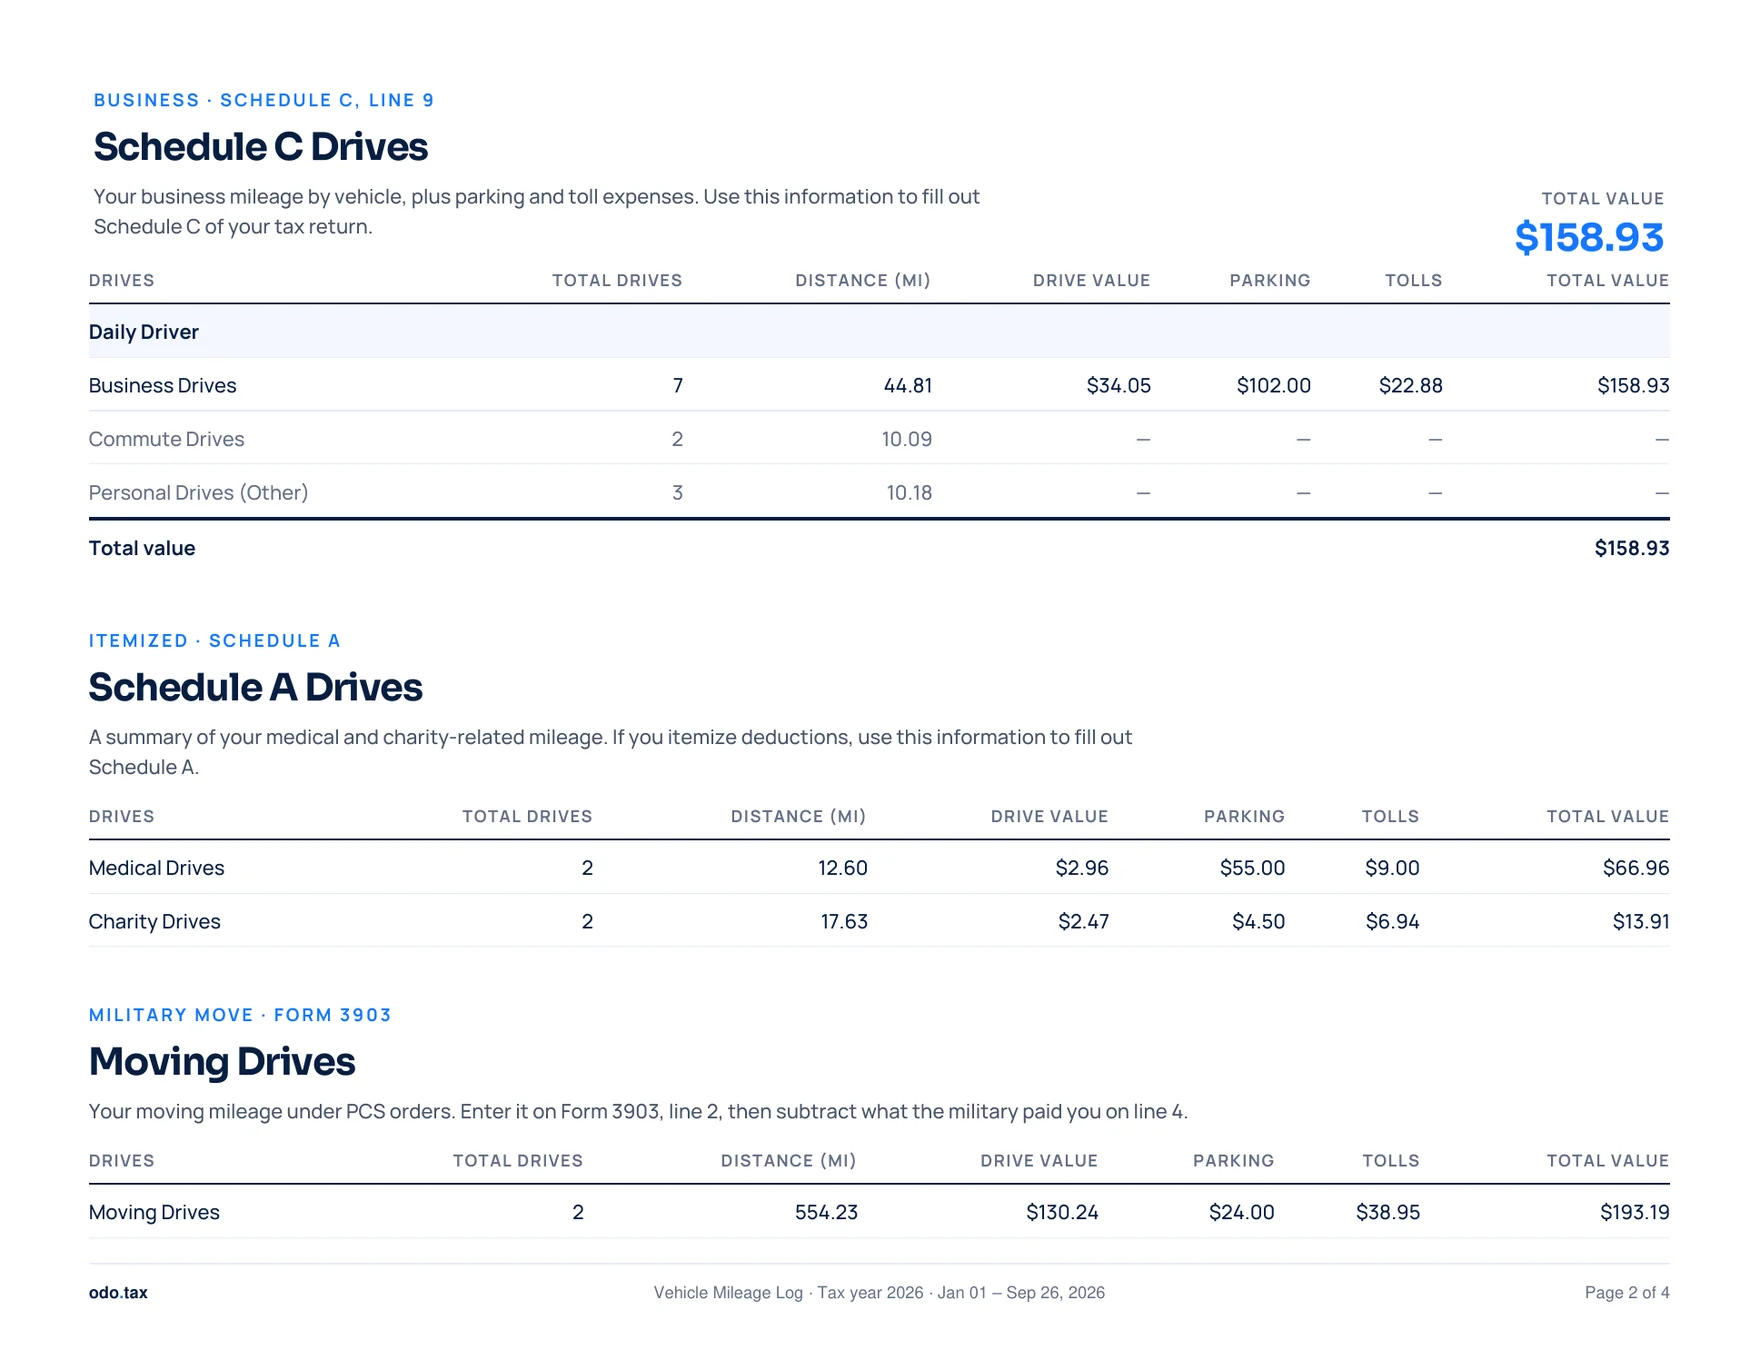Click the 'odo.tax' footer brand
Screen dimensions: 1760x1360
click(118, 1293)
